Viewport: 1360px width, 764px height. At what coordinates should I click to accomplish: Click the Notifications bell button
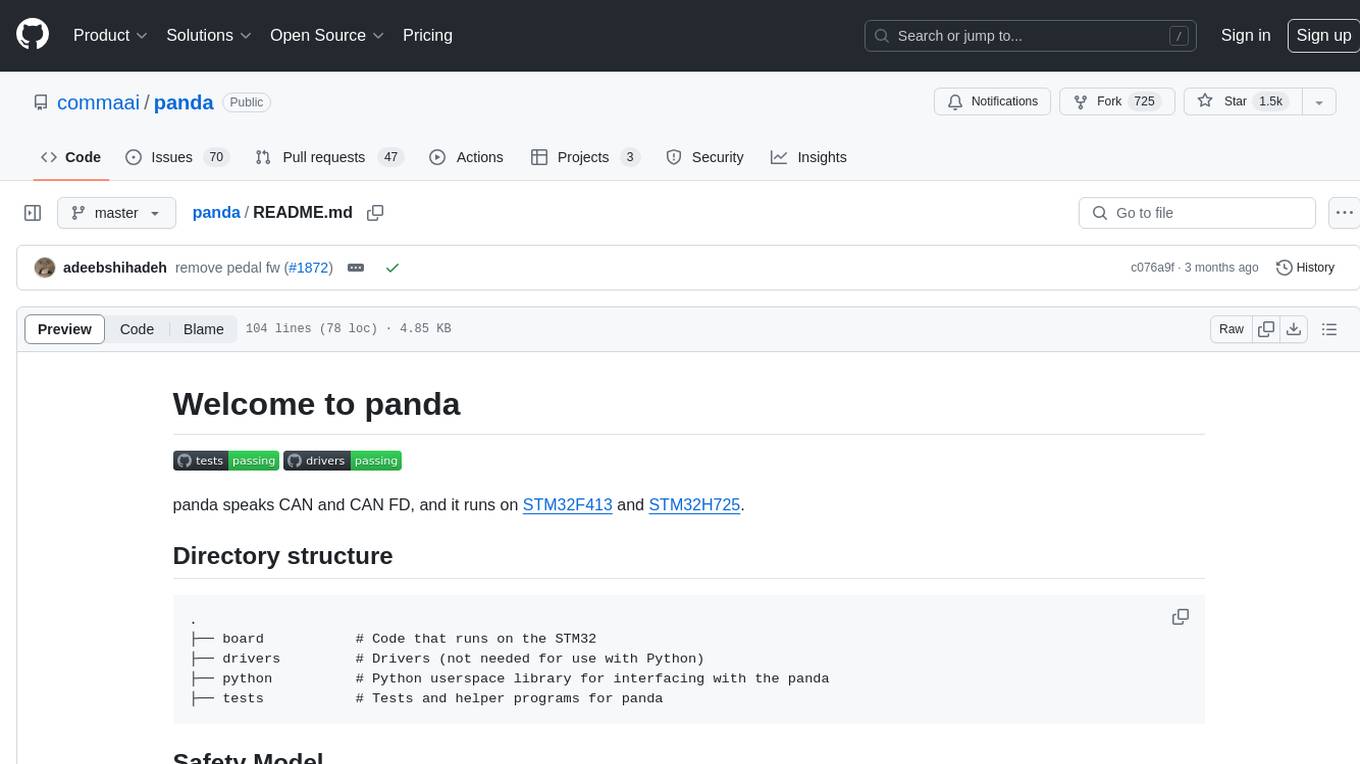(x=993, y=101)
